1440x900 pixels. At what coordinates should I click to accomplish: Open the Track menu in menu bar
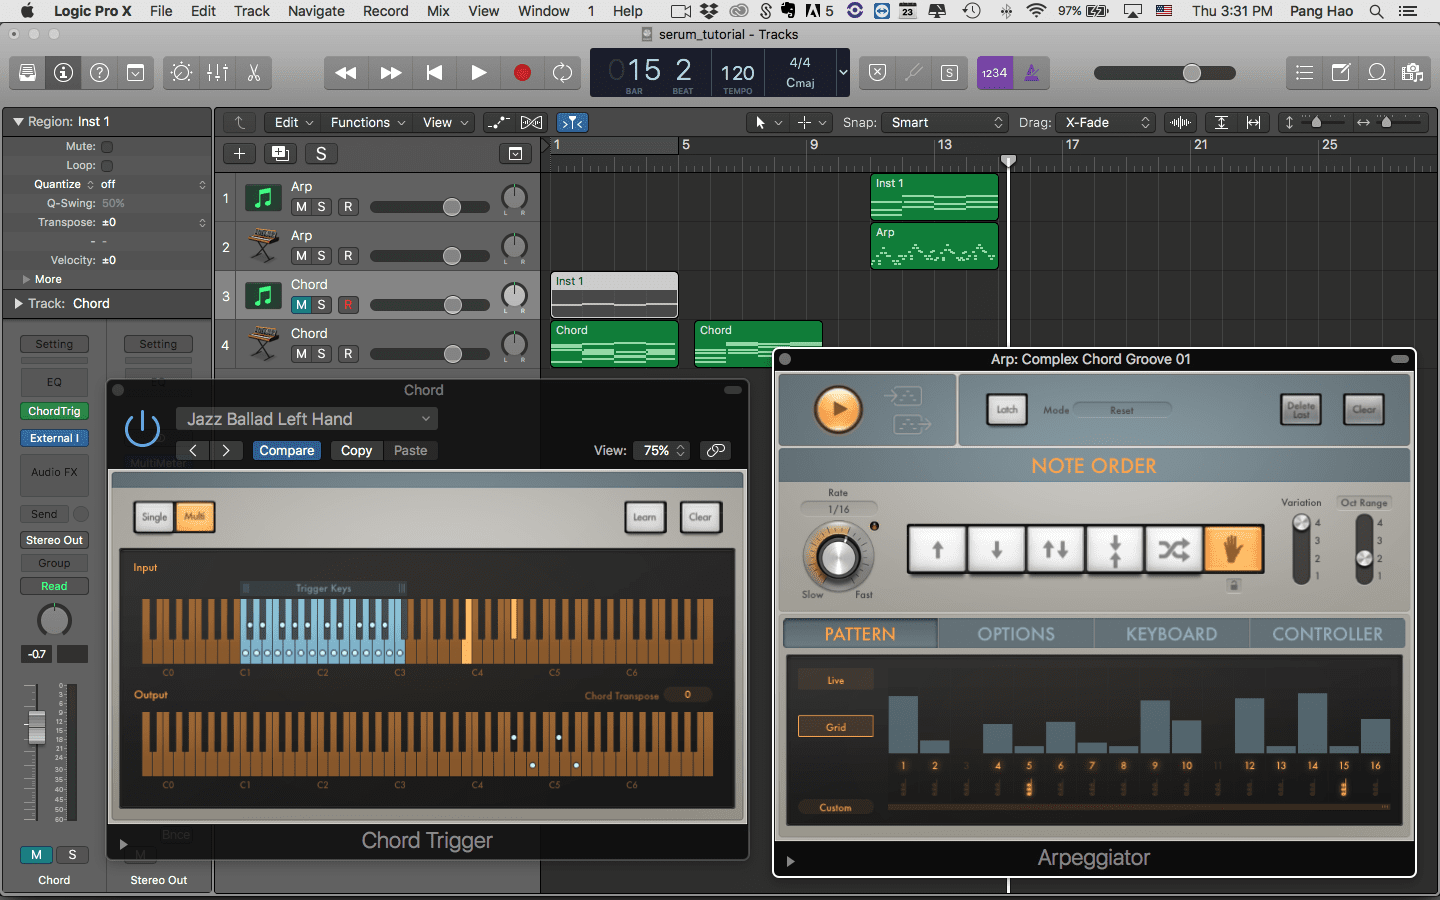point(252,11)
